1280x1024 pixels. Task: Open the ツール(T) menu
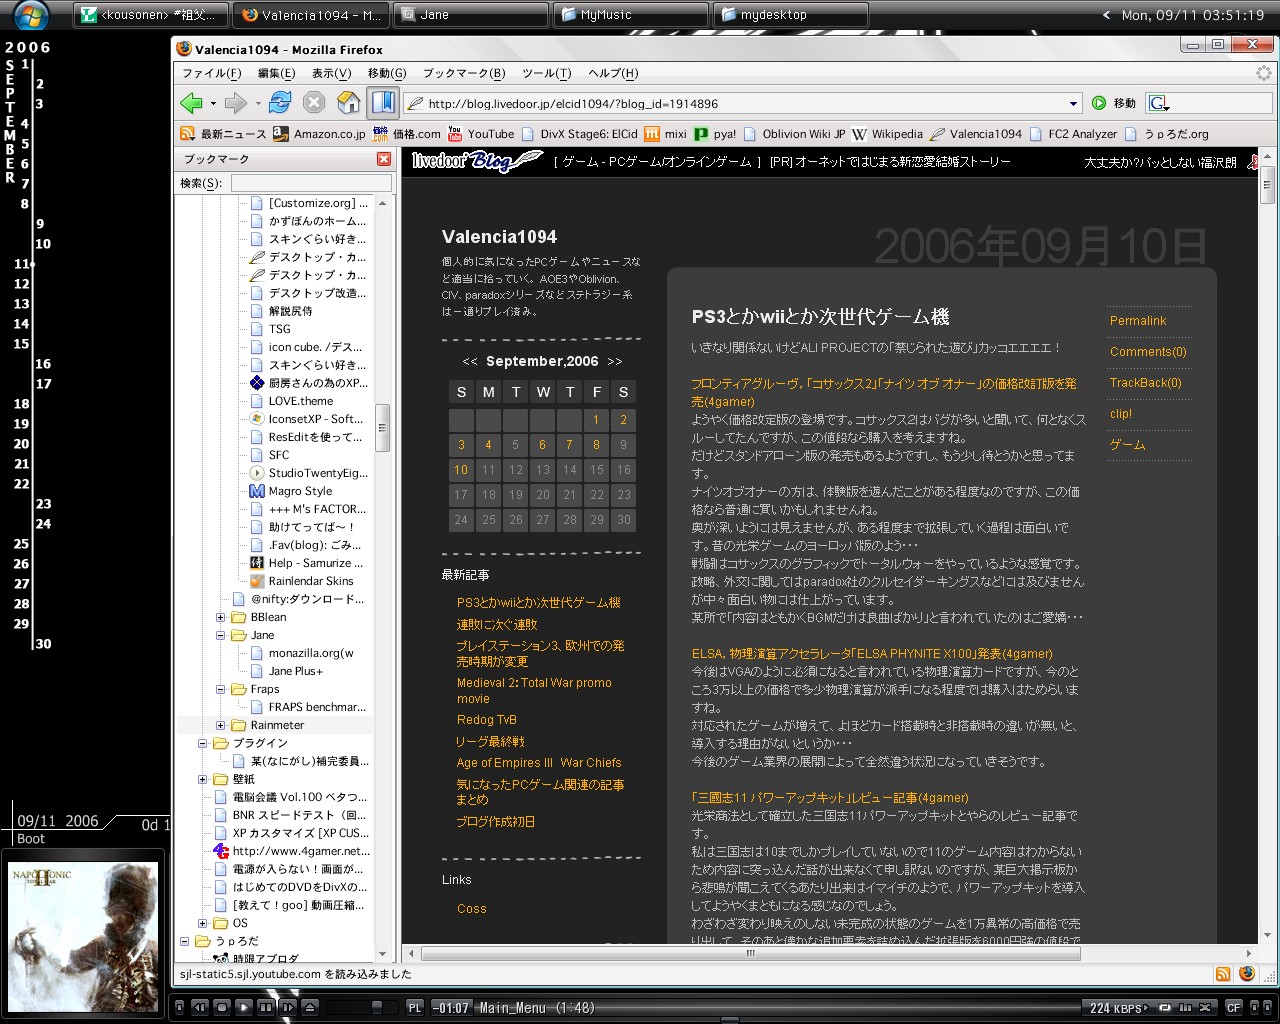tap(546, 73)
